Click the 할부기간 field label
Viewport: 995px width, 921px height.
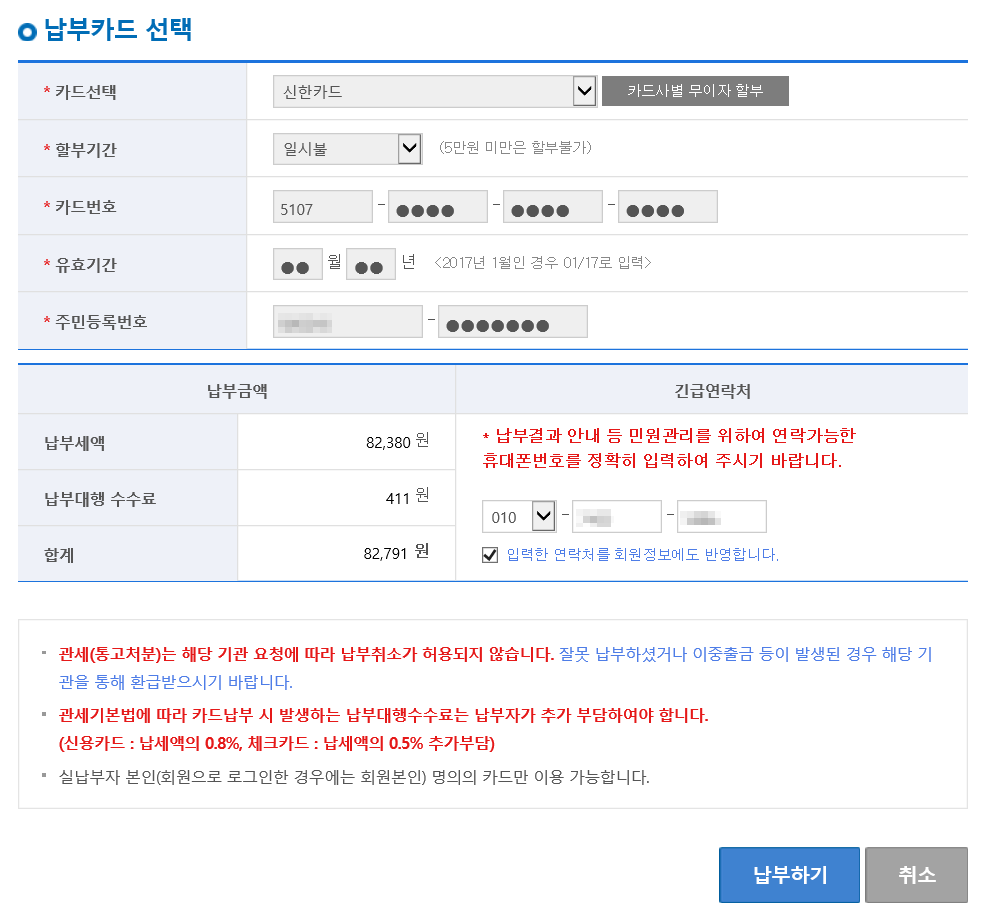[x=86, y=149]
